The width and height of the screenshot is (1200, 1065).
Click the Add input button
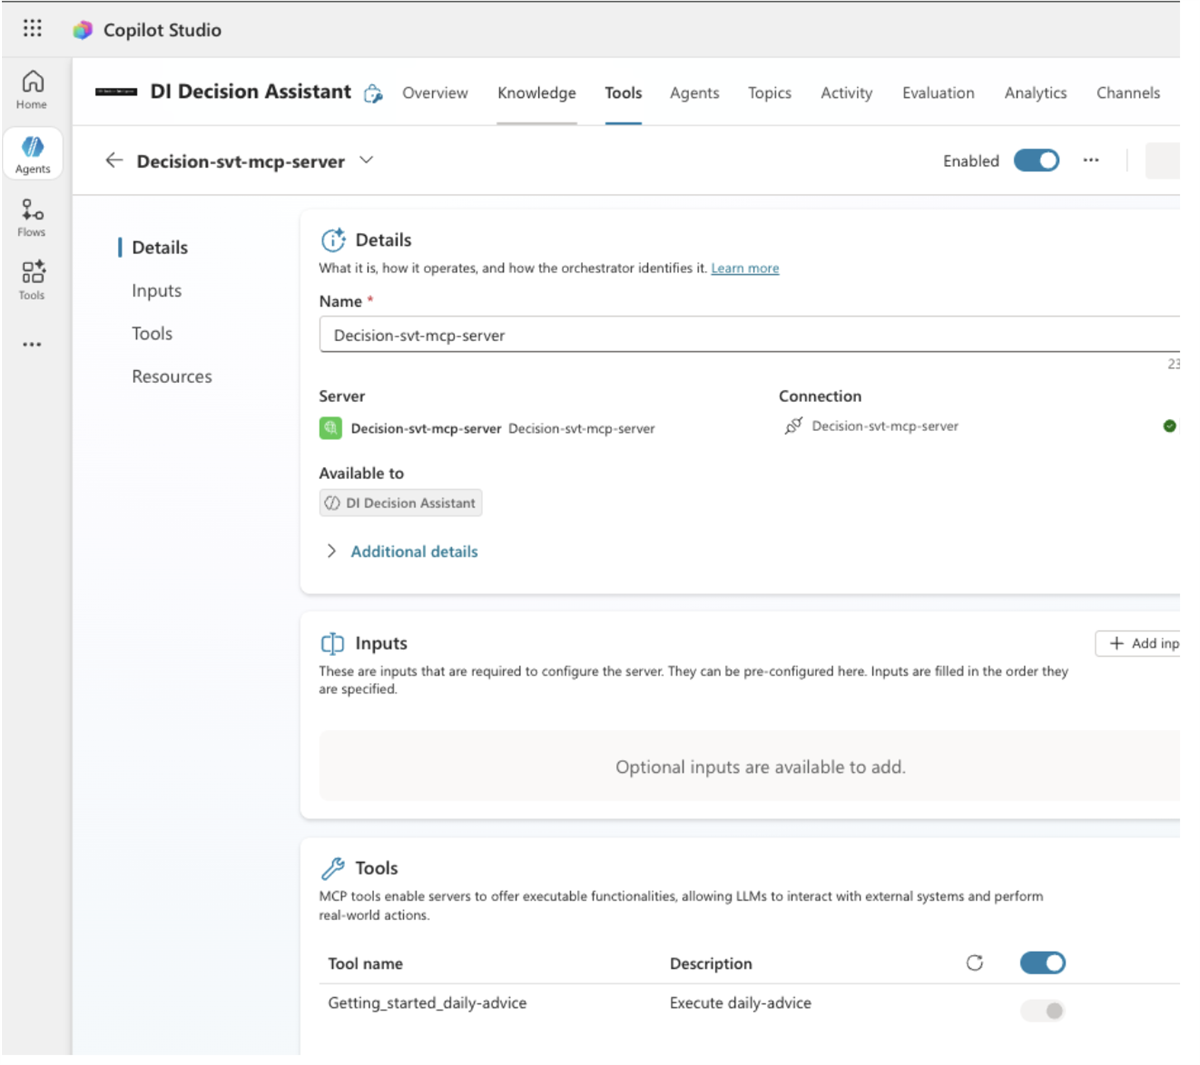[1140, 643]
